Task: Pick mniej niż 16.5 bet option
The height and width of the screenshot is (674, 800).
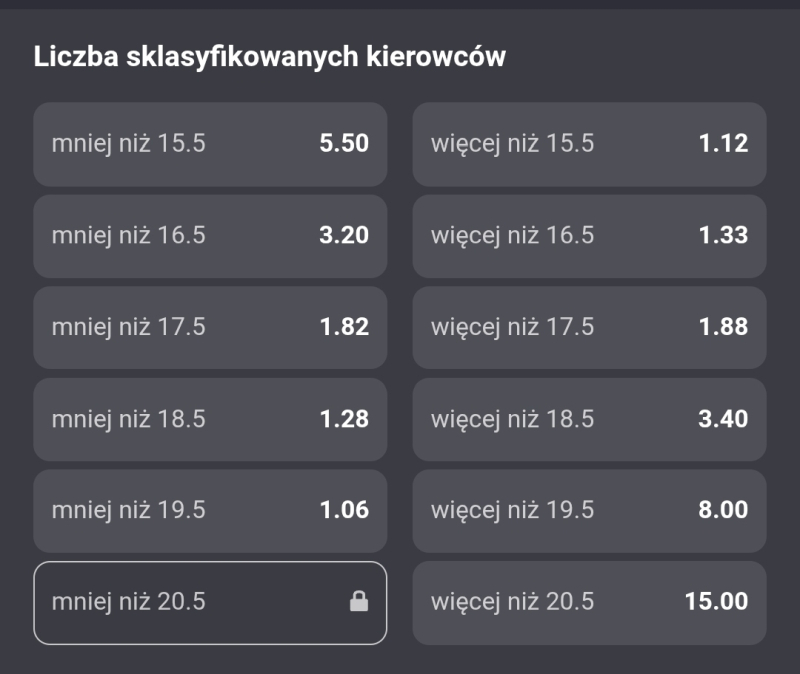Action: point(210,236)
